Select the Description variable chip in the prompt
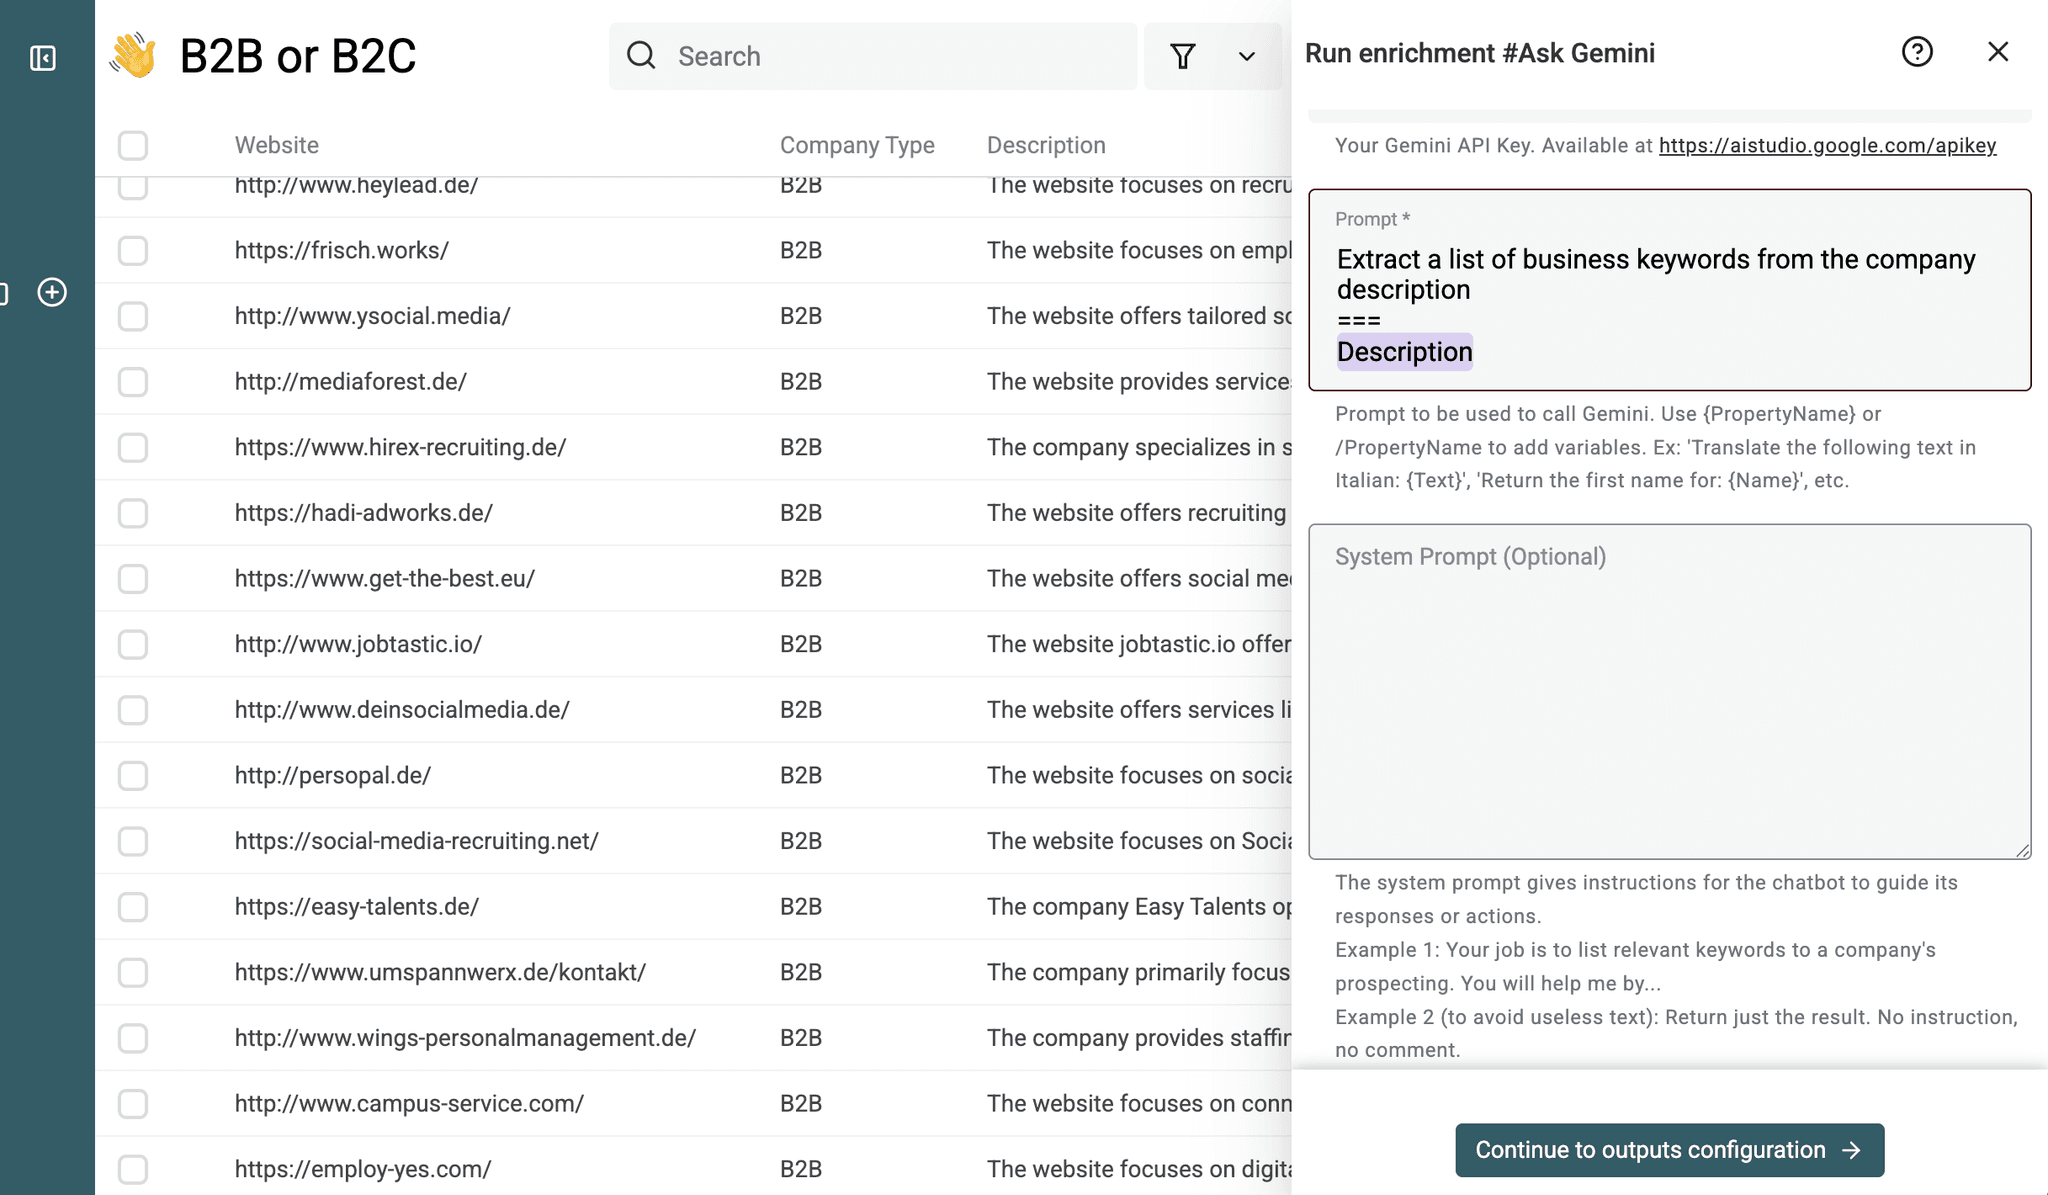Image resolution: width=2048 pixels, height=1195 pixels. [x=1404, y=351]
